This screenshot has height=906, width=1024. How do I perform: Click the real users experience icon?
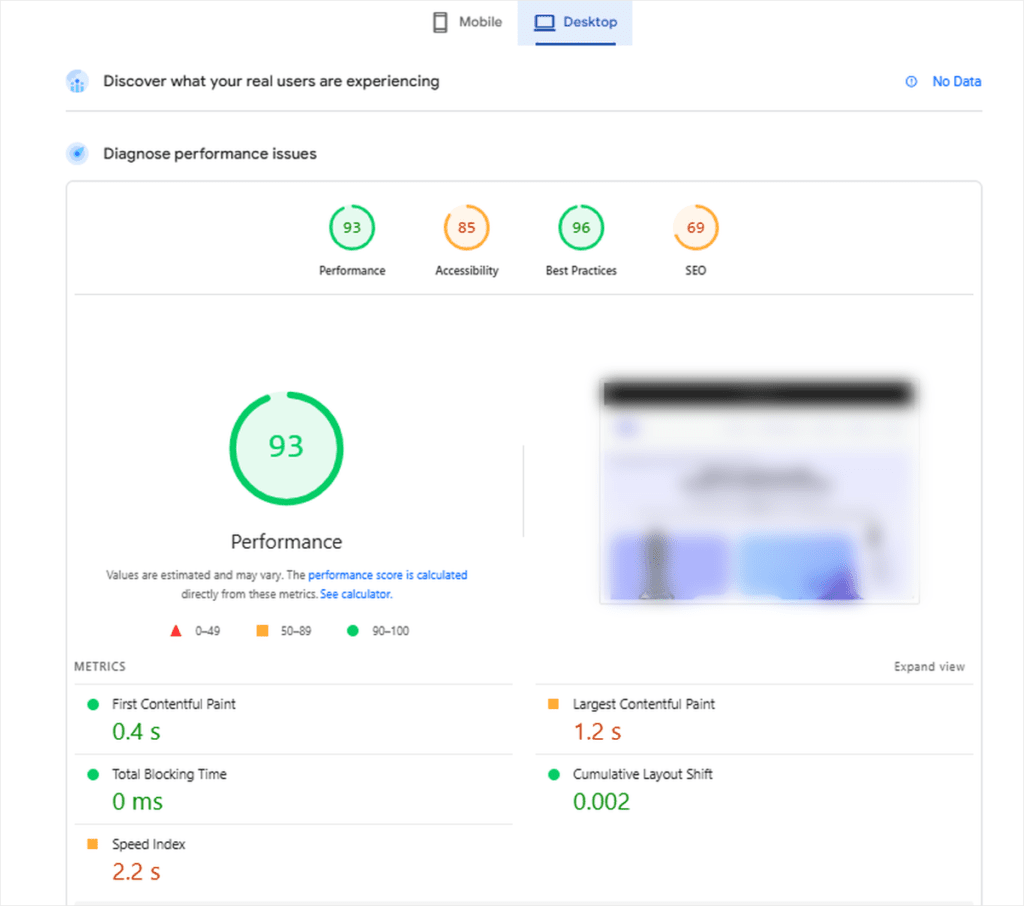coord(78,82)
